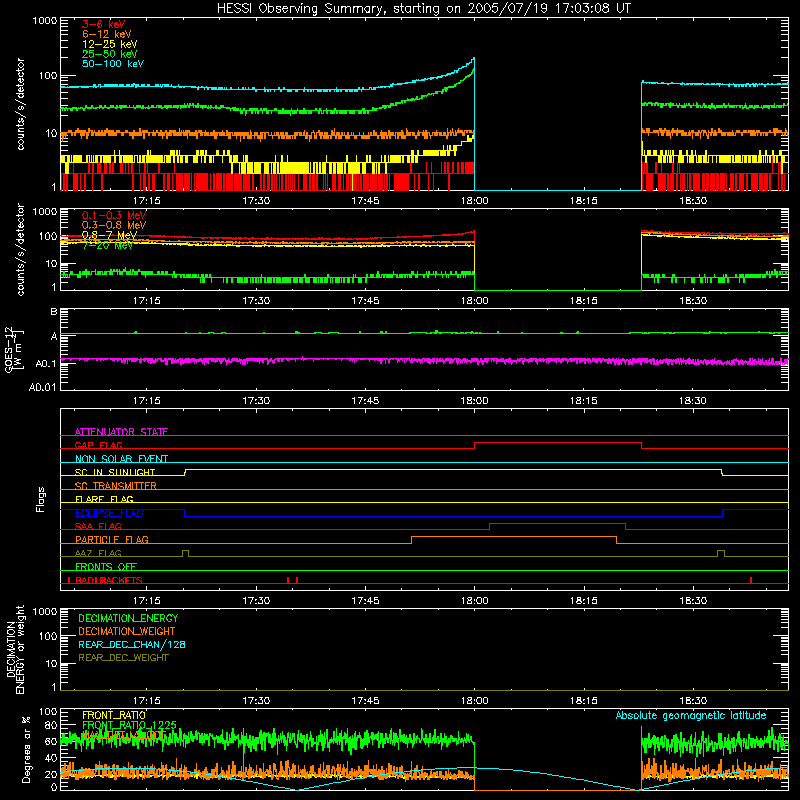
Task: Click the 0.3-0.8 MeV legend label
Action: 114,225
